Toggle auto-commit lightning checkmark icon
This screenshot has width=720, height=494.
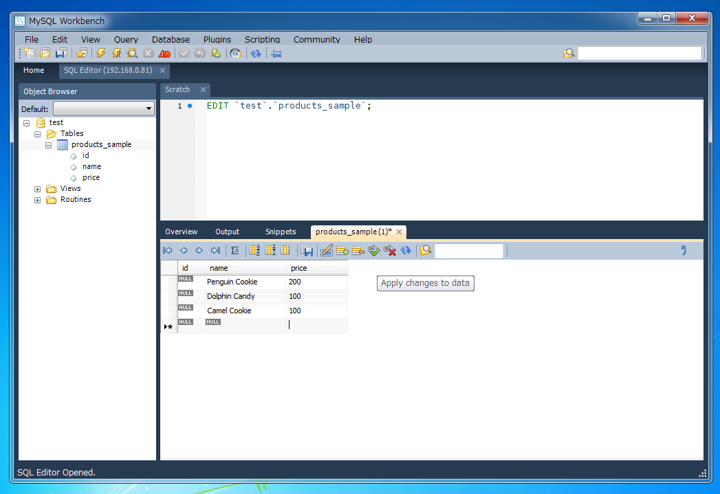click(x=216, y=54)
